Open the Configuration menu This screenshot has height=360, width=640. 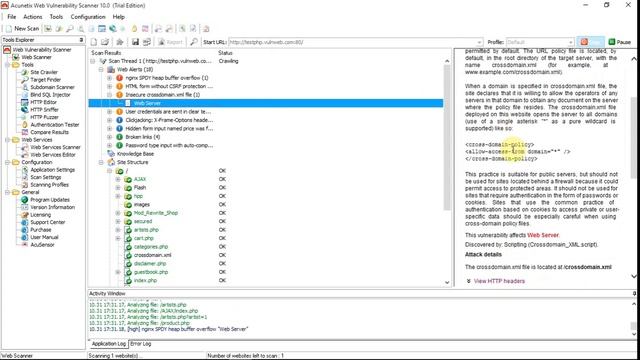(x=88, y=17)
